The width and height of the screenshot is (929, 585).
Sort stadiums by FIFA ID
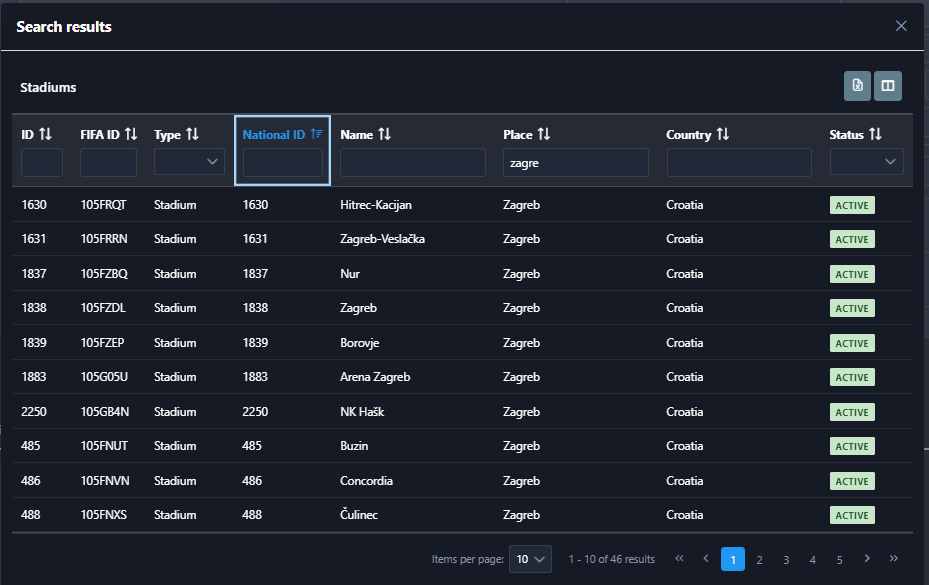point(130,134)
